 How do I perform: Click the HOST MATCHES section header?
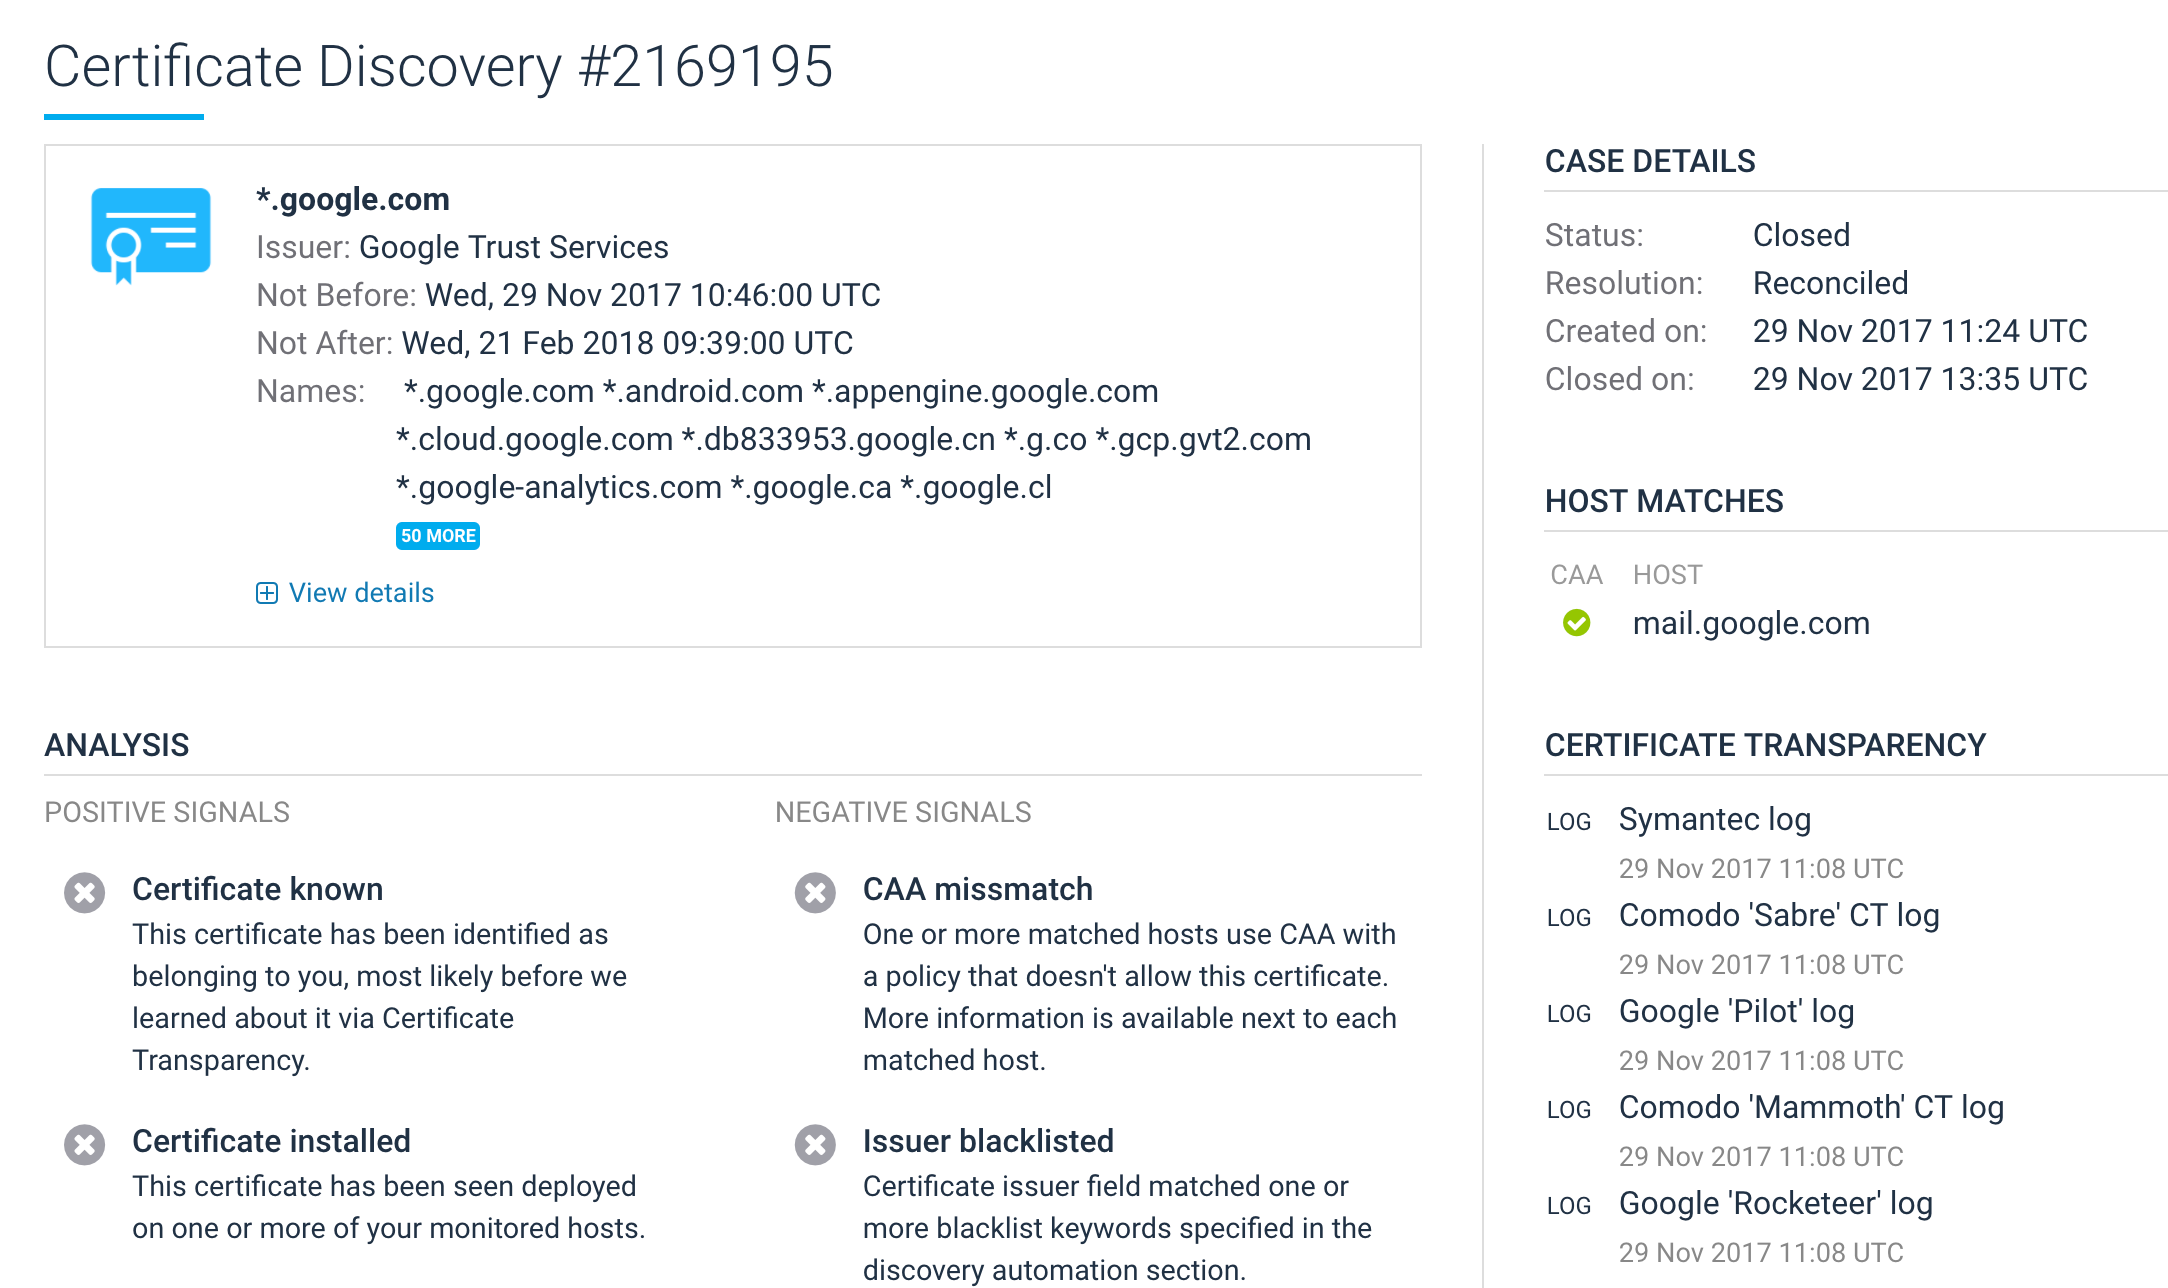pyautogui.click(x=1664, y=501)
